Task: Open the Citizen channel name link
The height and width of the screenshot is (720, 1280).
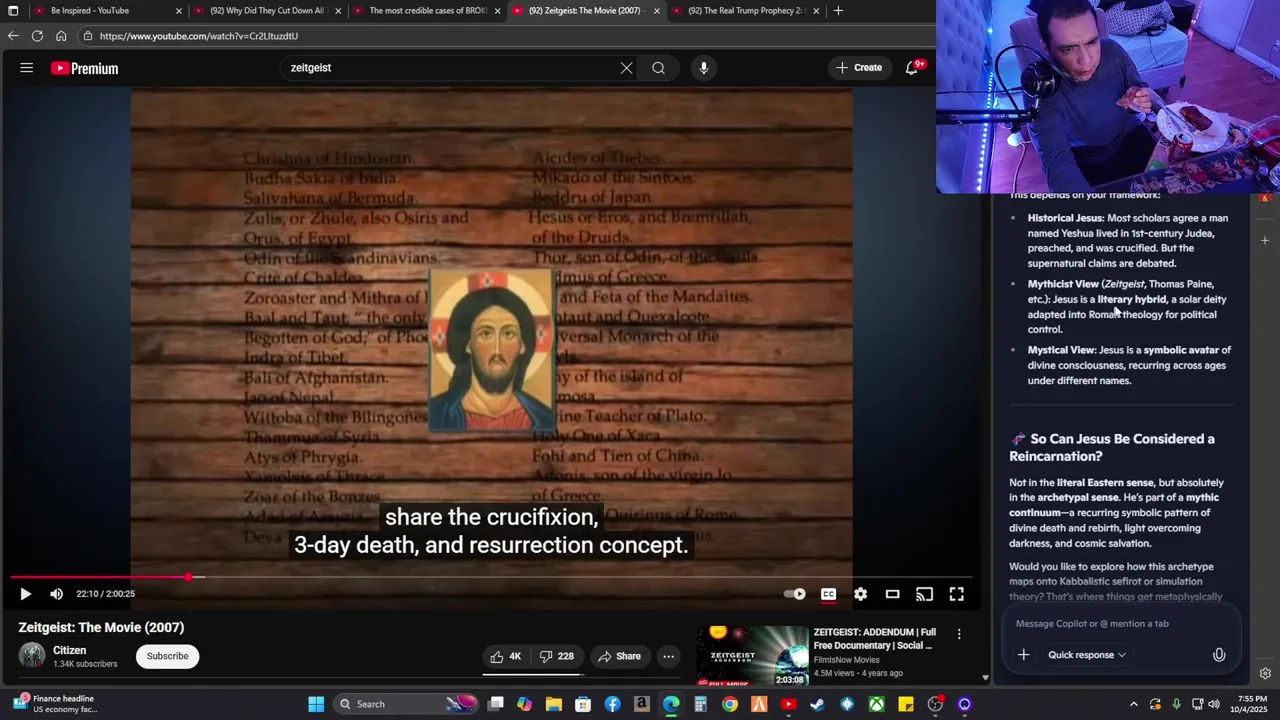Action: (70, 650)
